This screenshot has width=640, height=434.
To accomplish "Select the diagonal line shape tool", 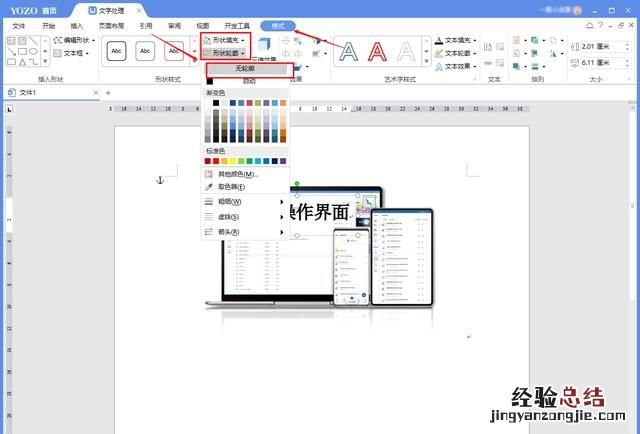I will (x=33, y=41).
